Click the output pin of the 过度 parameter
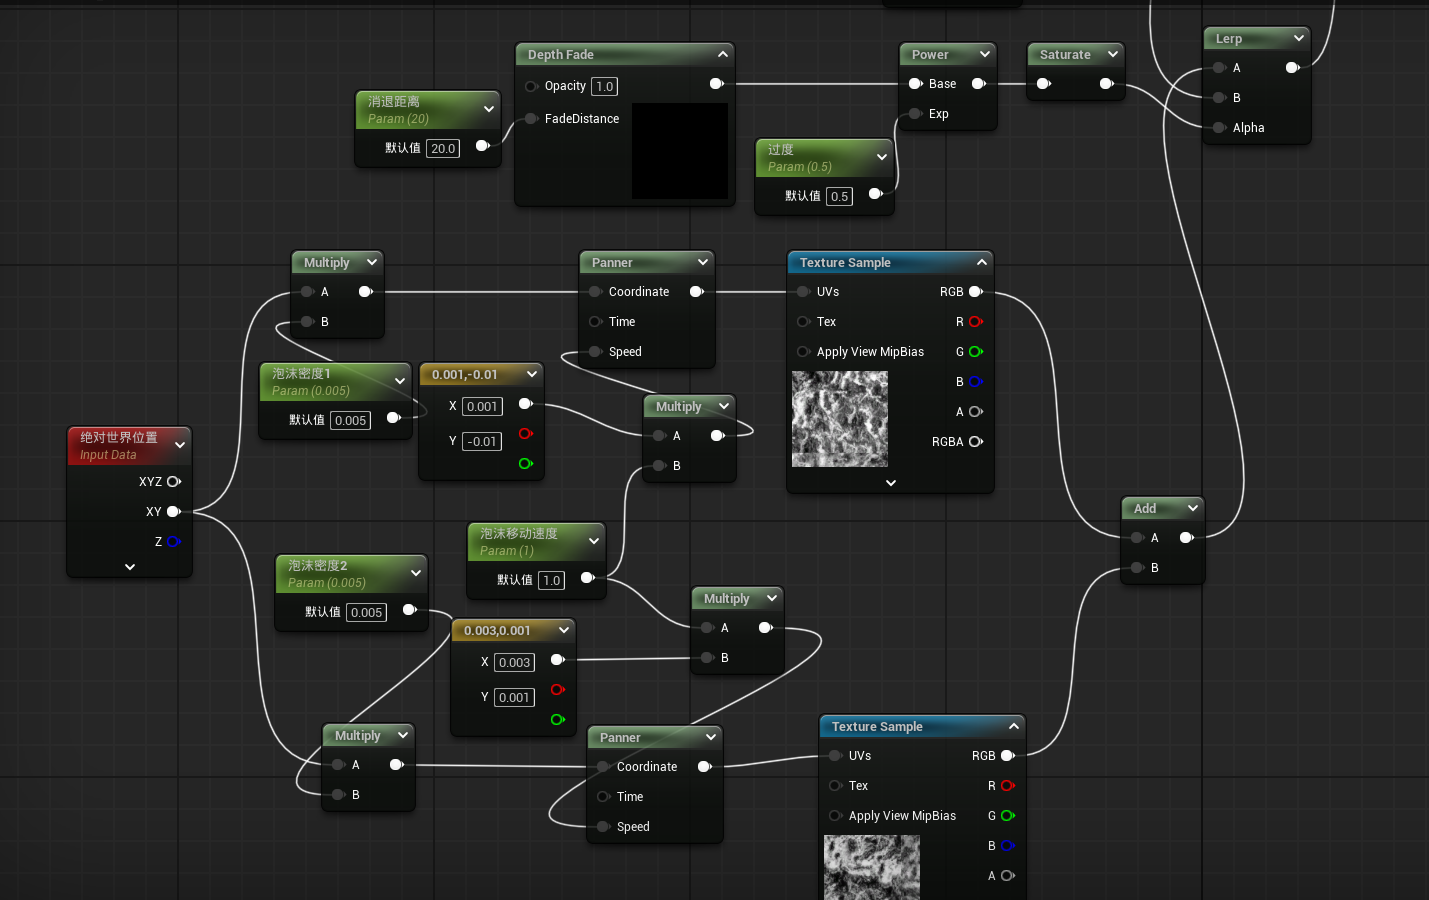 875,194
